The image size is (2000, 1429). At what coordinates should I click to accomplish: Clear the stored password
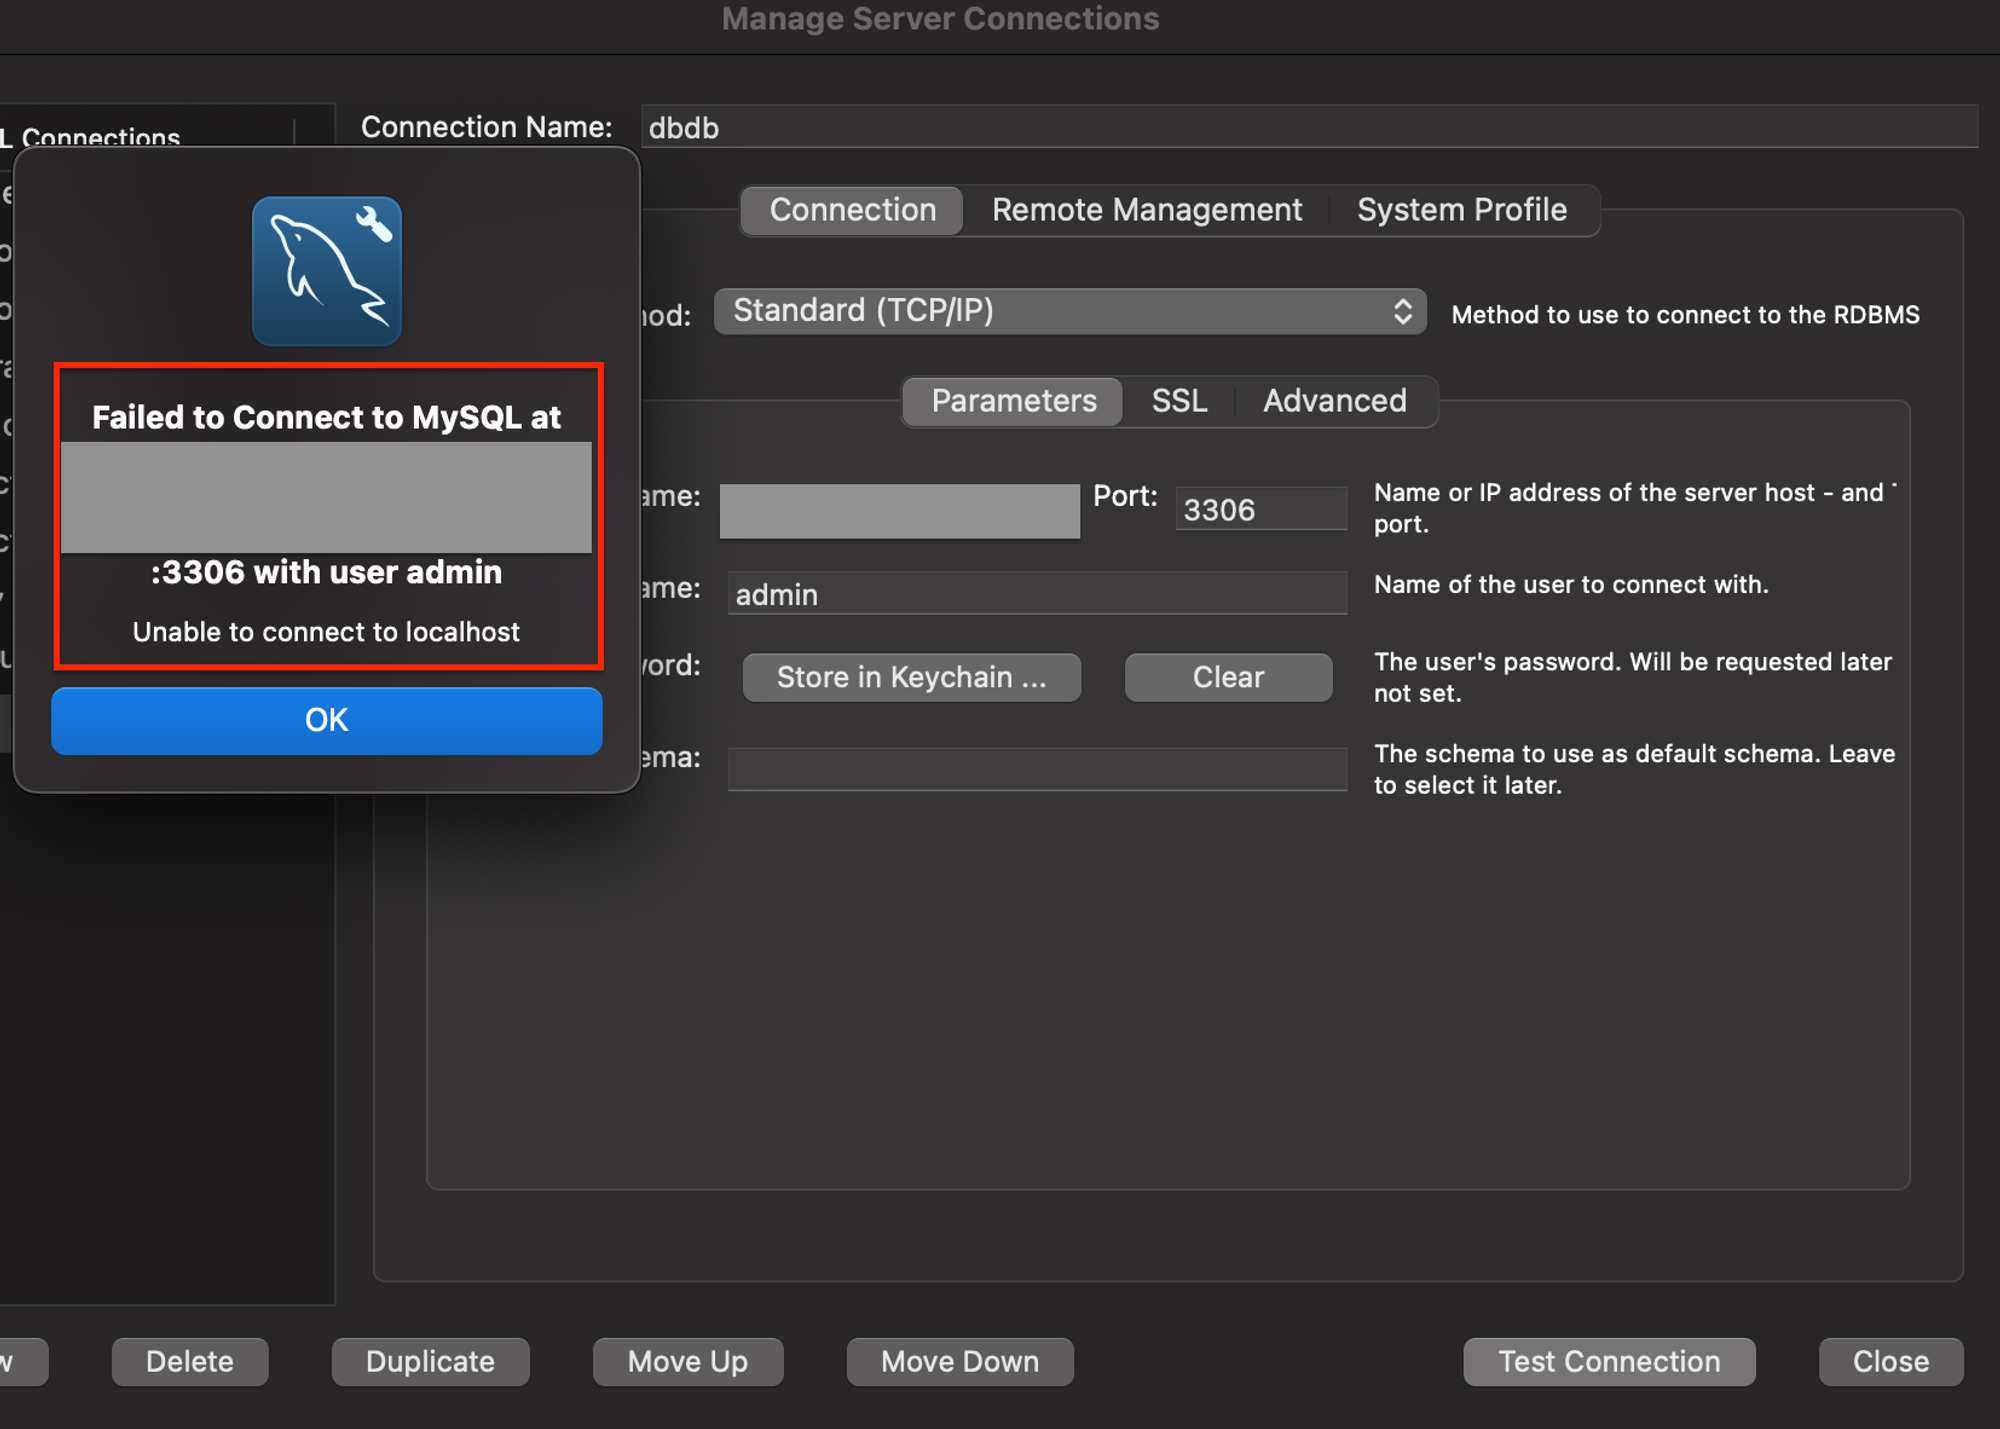coord(1228,677)
